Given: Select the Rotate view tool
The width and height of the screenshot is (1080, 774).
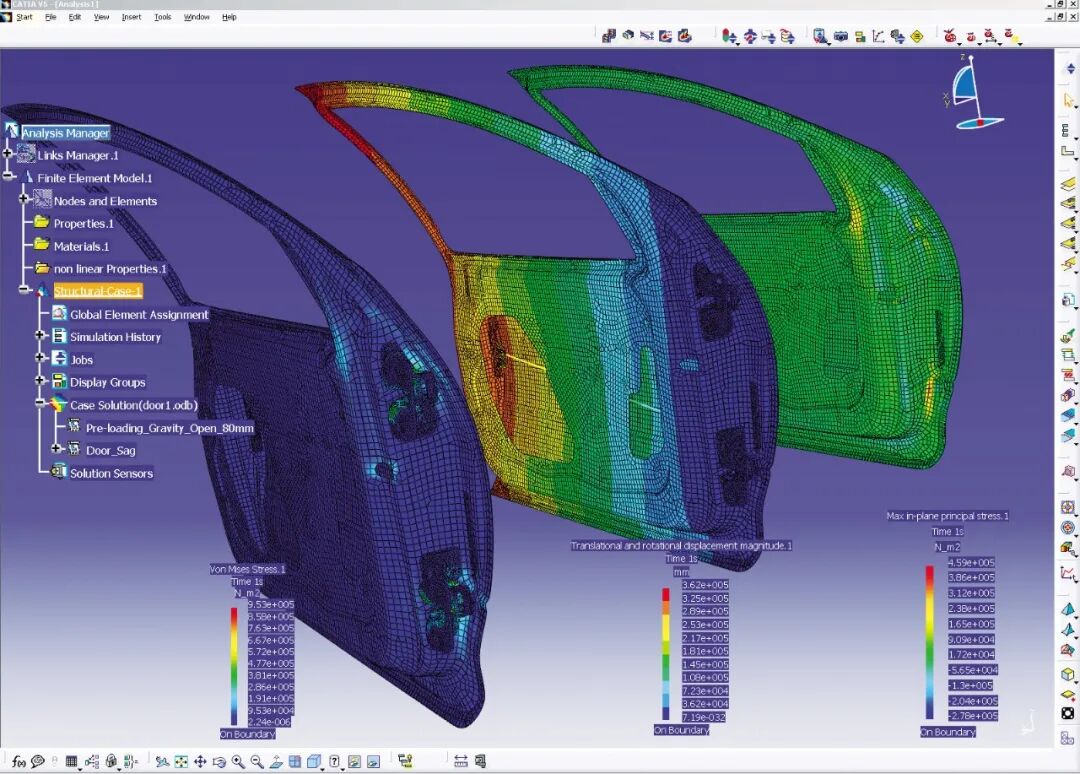Looking at the screenshot, I should pos(219,762).
